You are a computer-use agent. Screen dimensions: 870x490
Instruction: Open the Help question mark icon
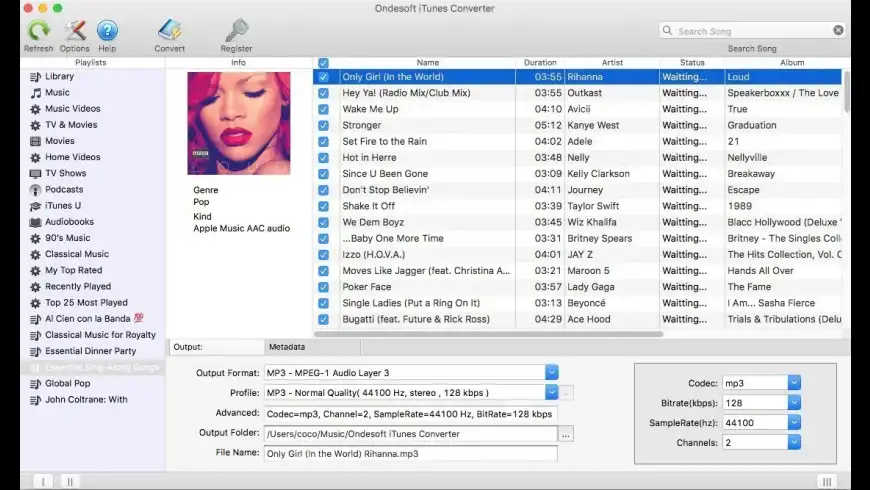tap(107, 31)
